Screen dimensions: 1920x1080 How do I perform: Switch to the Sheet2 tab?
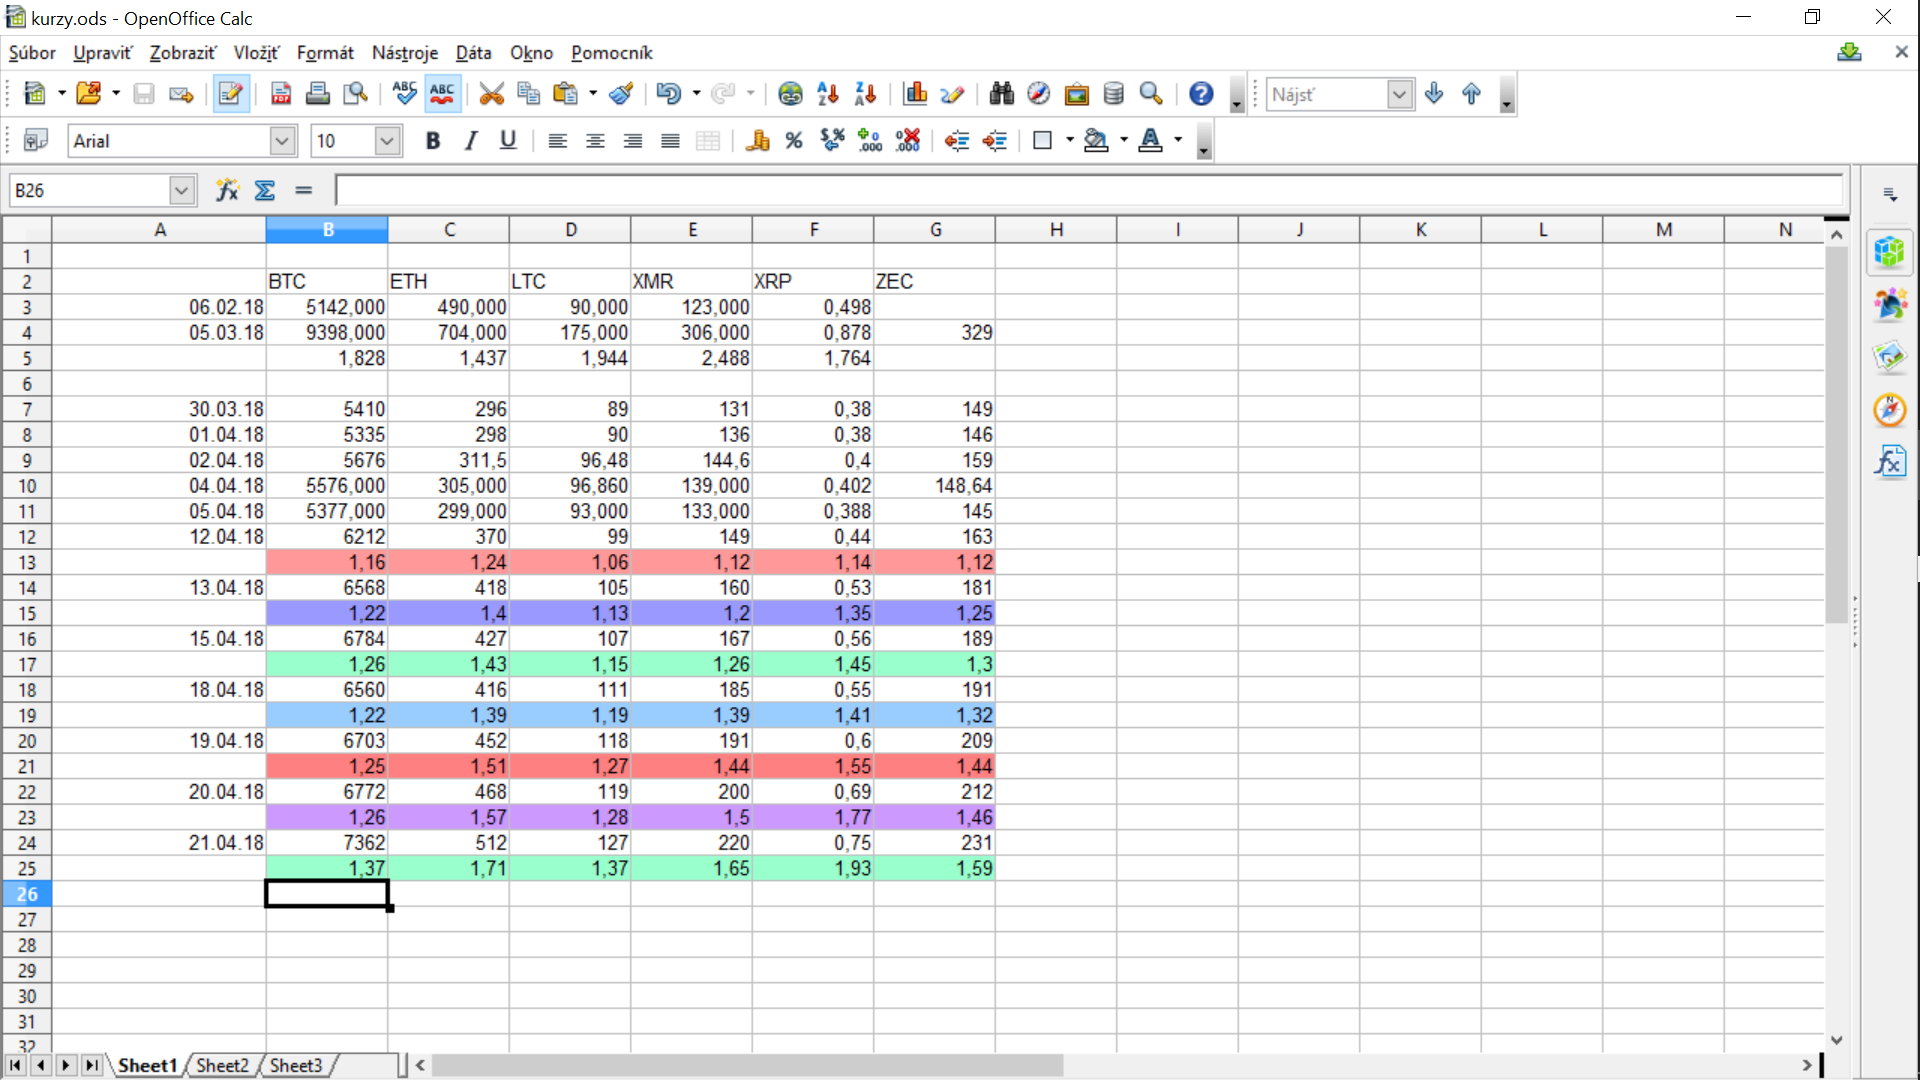(x=222, y=1065)
